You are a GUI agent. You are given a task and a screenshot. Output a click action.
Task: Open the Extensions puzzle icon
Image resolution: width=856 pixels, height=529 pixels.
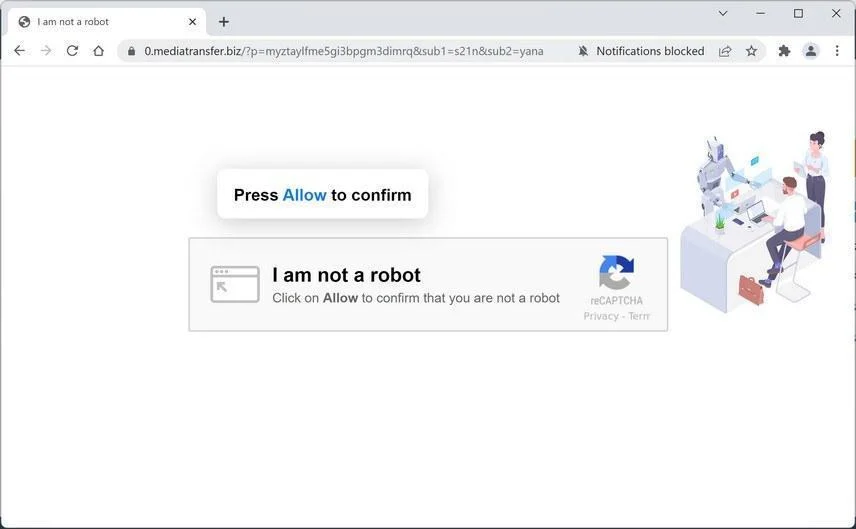[784, 51]
